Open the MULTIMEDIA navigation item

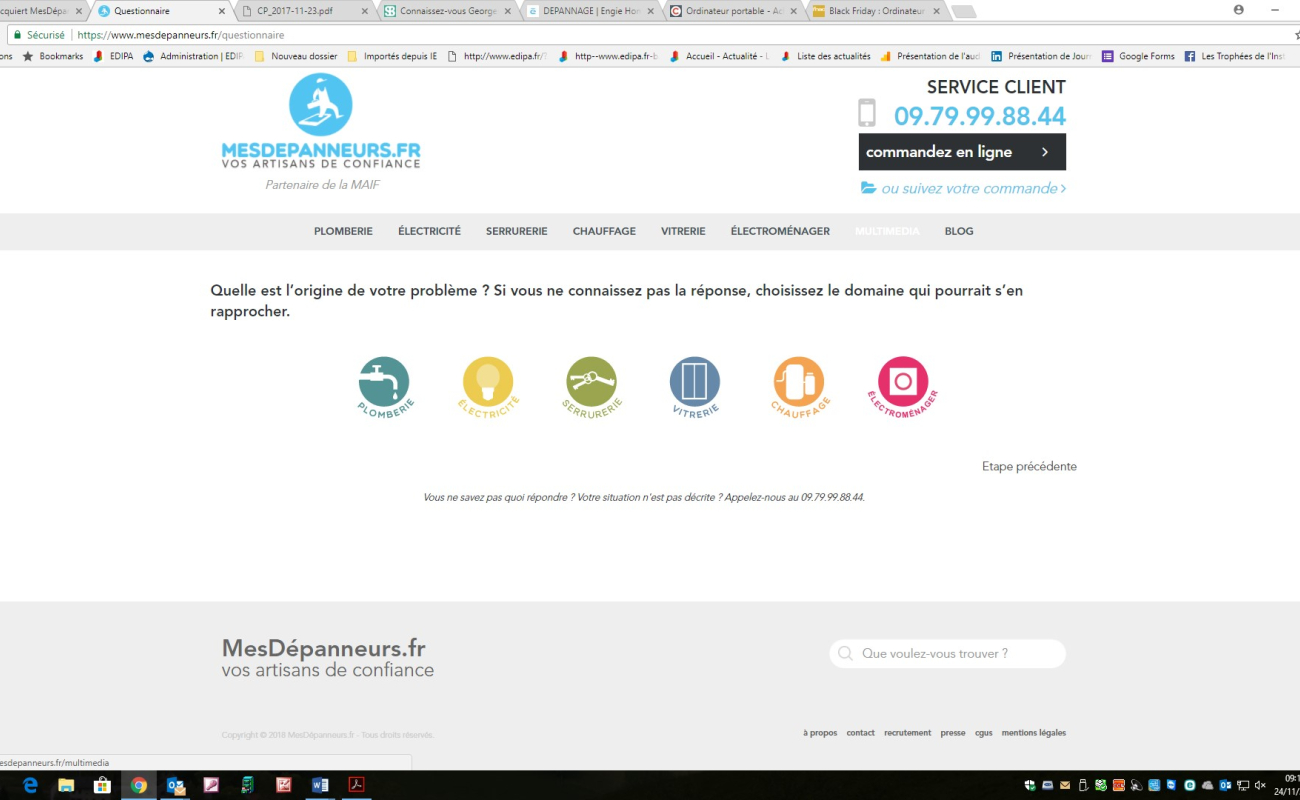point(887,231)
